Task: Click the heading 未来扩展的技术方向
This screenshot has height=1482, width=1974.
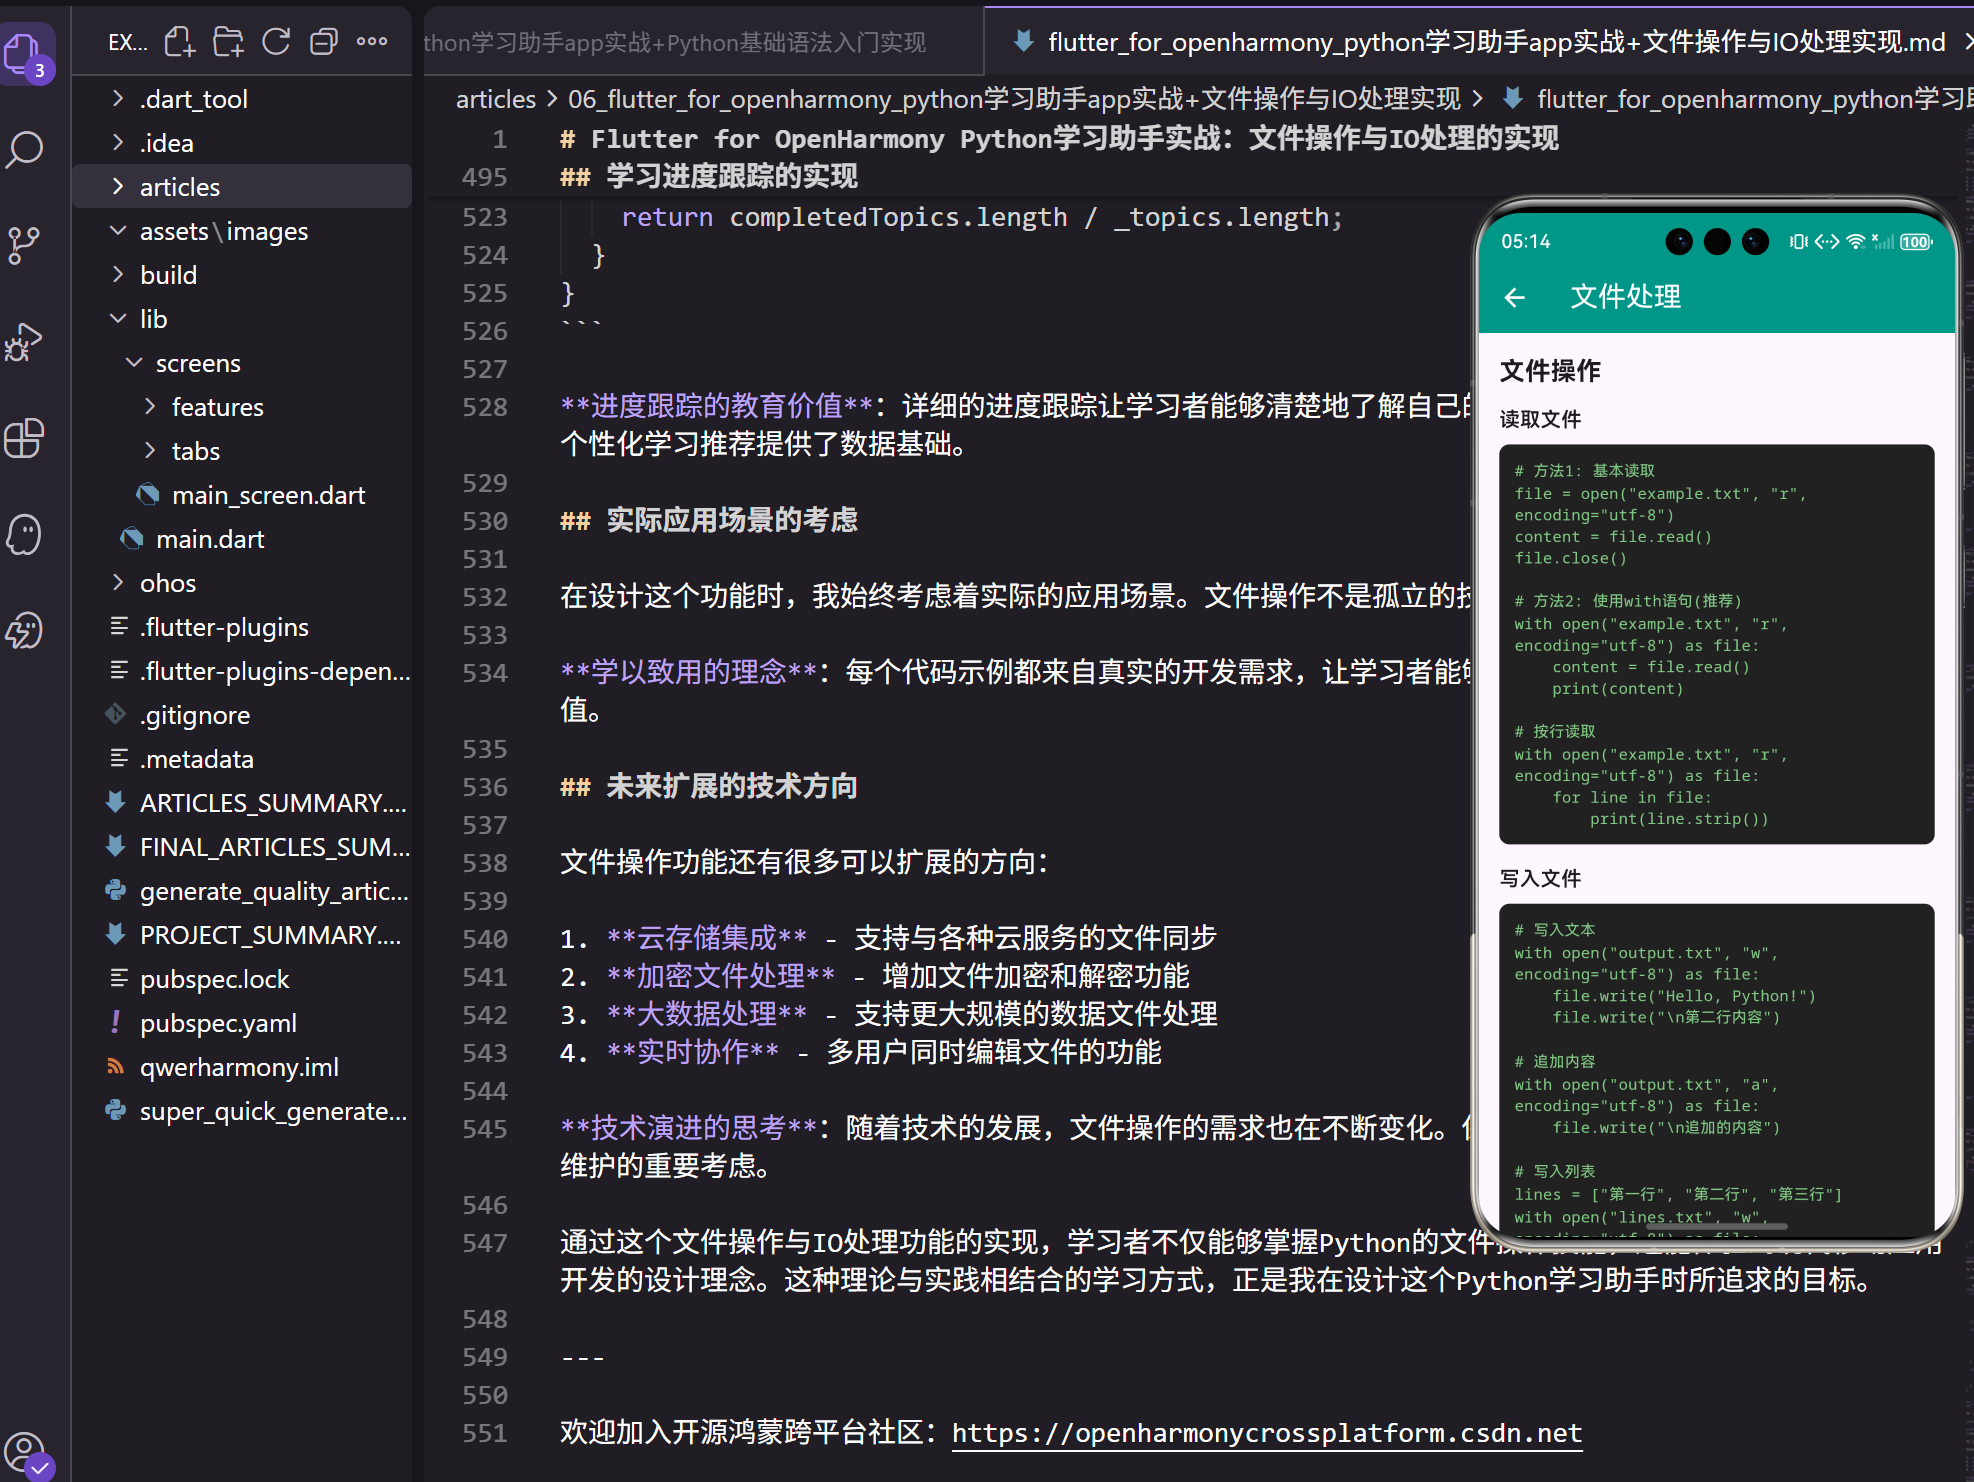Action: (732, 786)
